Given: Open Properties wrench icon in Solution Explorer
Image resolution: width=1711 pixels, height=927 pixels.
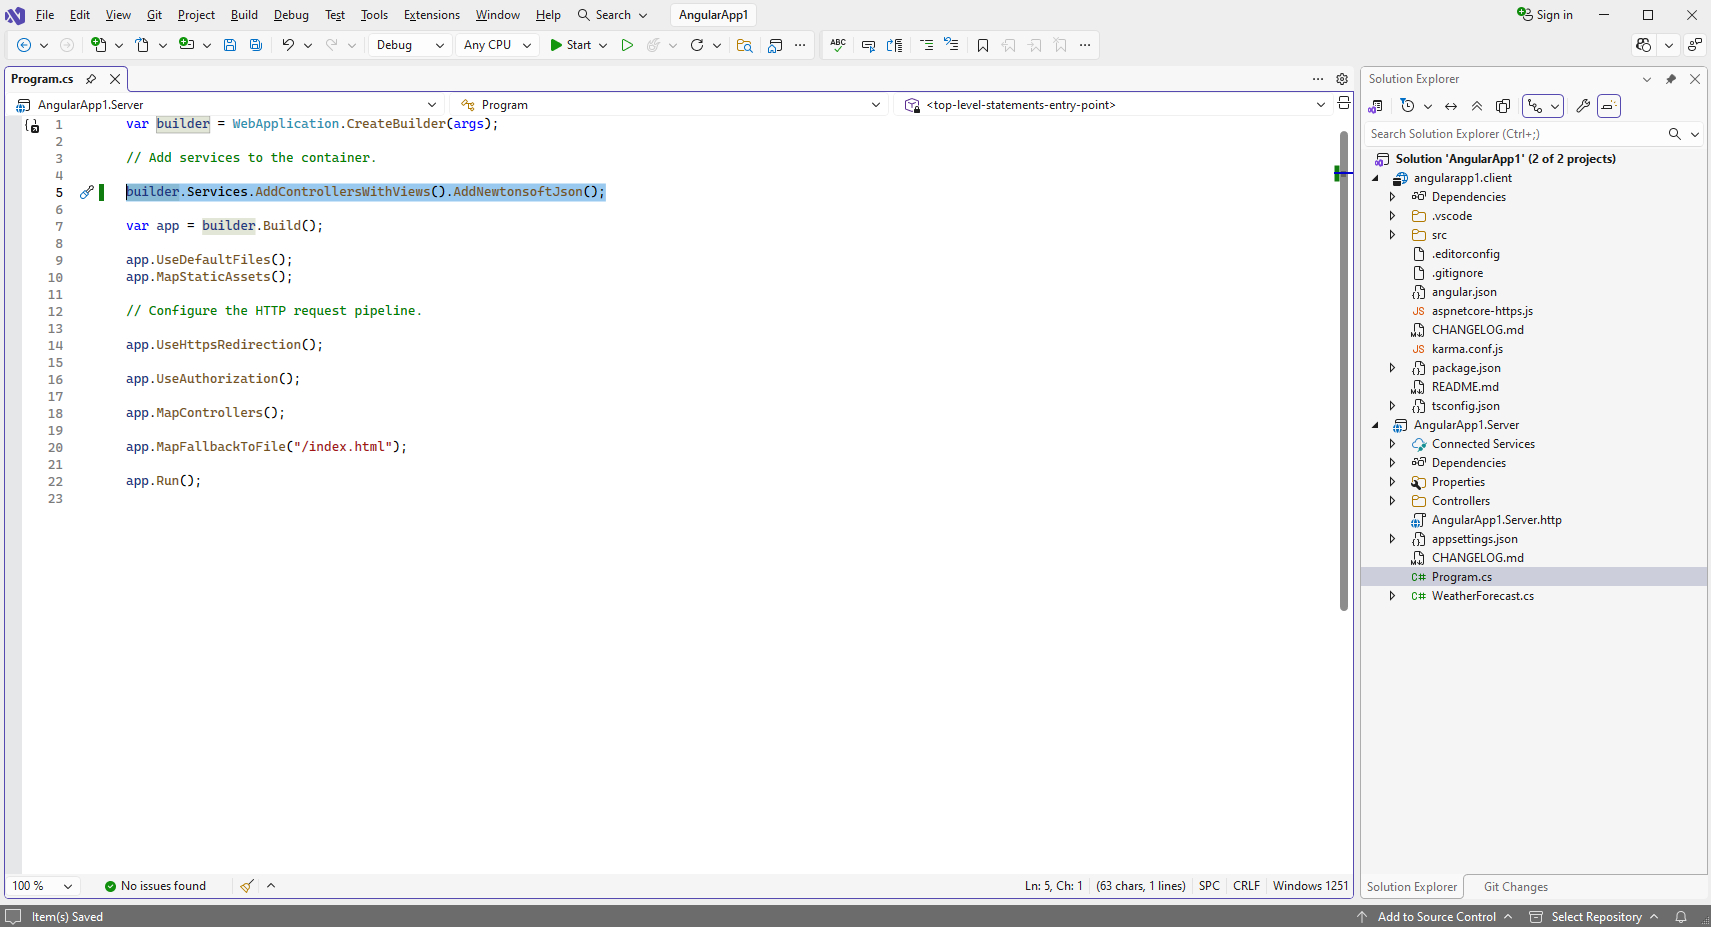Looking at the screenshot, I should 1583,106.
